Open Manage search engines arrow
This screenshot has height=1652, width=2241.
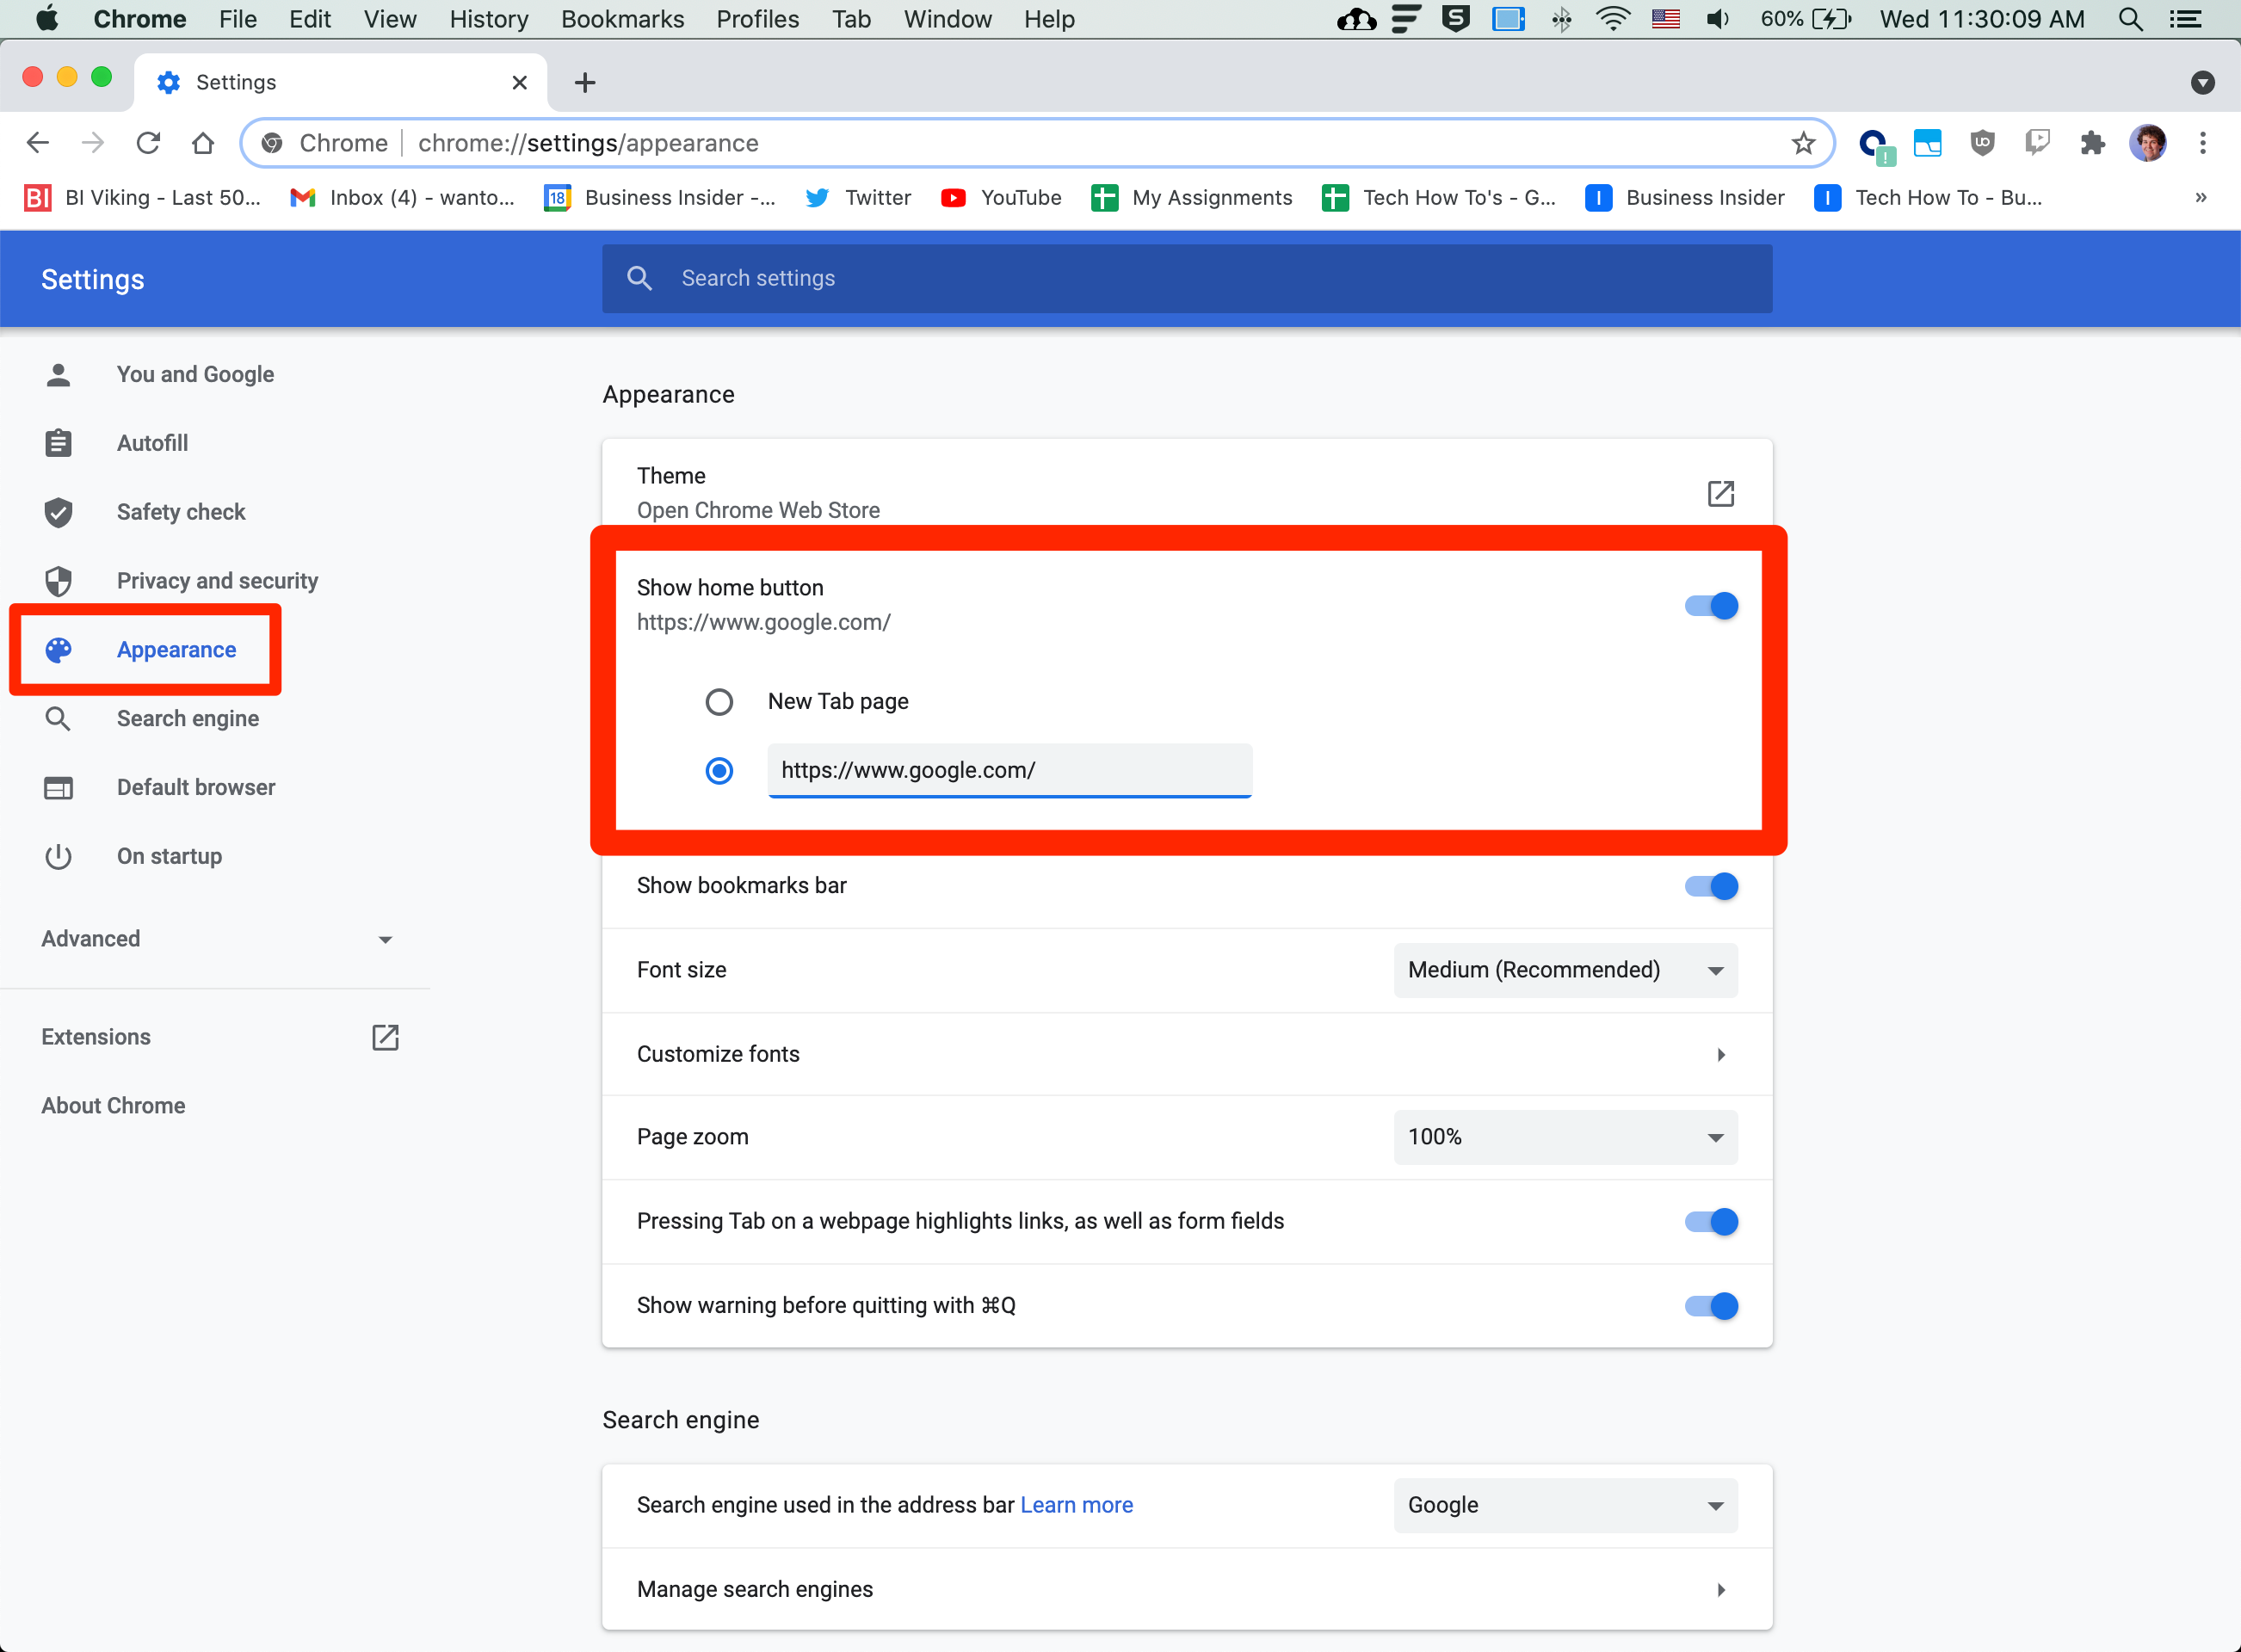point(1721,1590)
